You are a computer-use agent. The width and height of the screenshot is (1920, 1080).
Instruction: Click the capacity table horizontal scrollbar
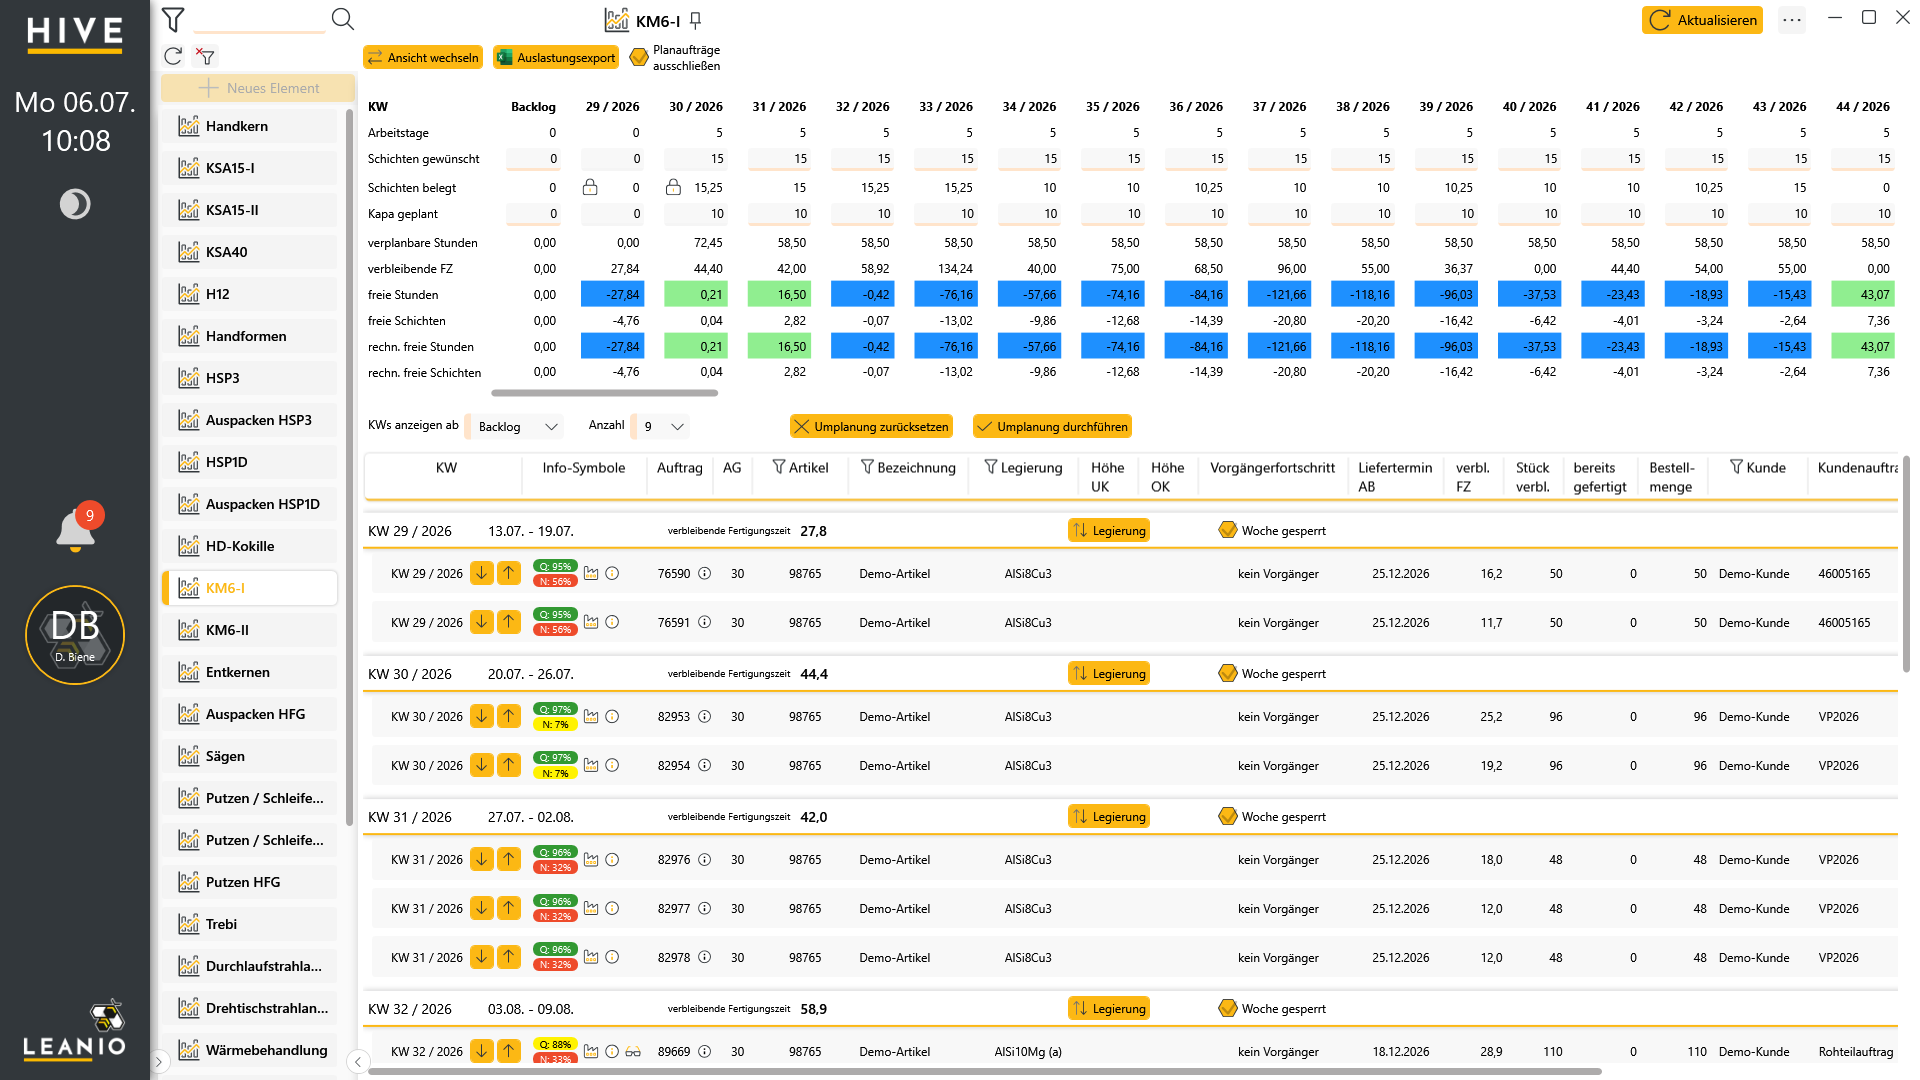(x=604, y=393)
